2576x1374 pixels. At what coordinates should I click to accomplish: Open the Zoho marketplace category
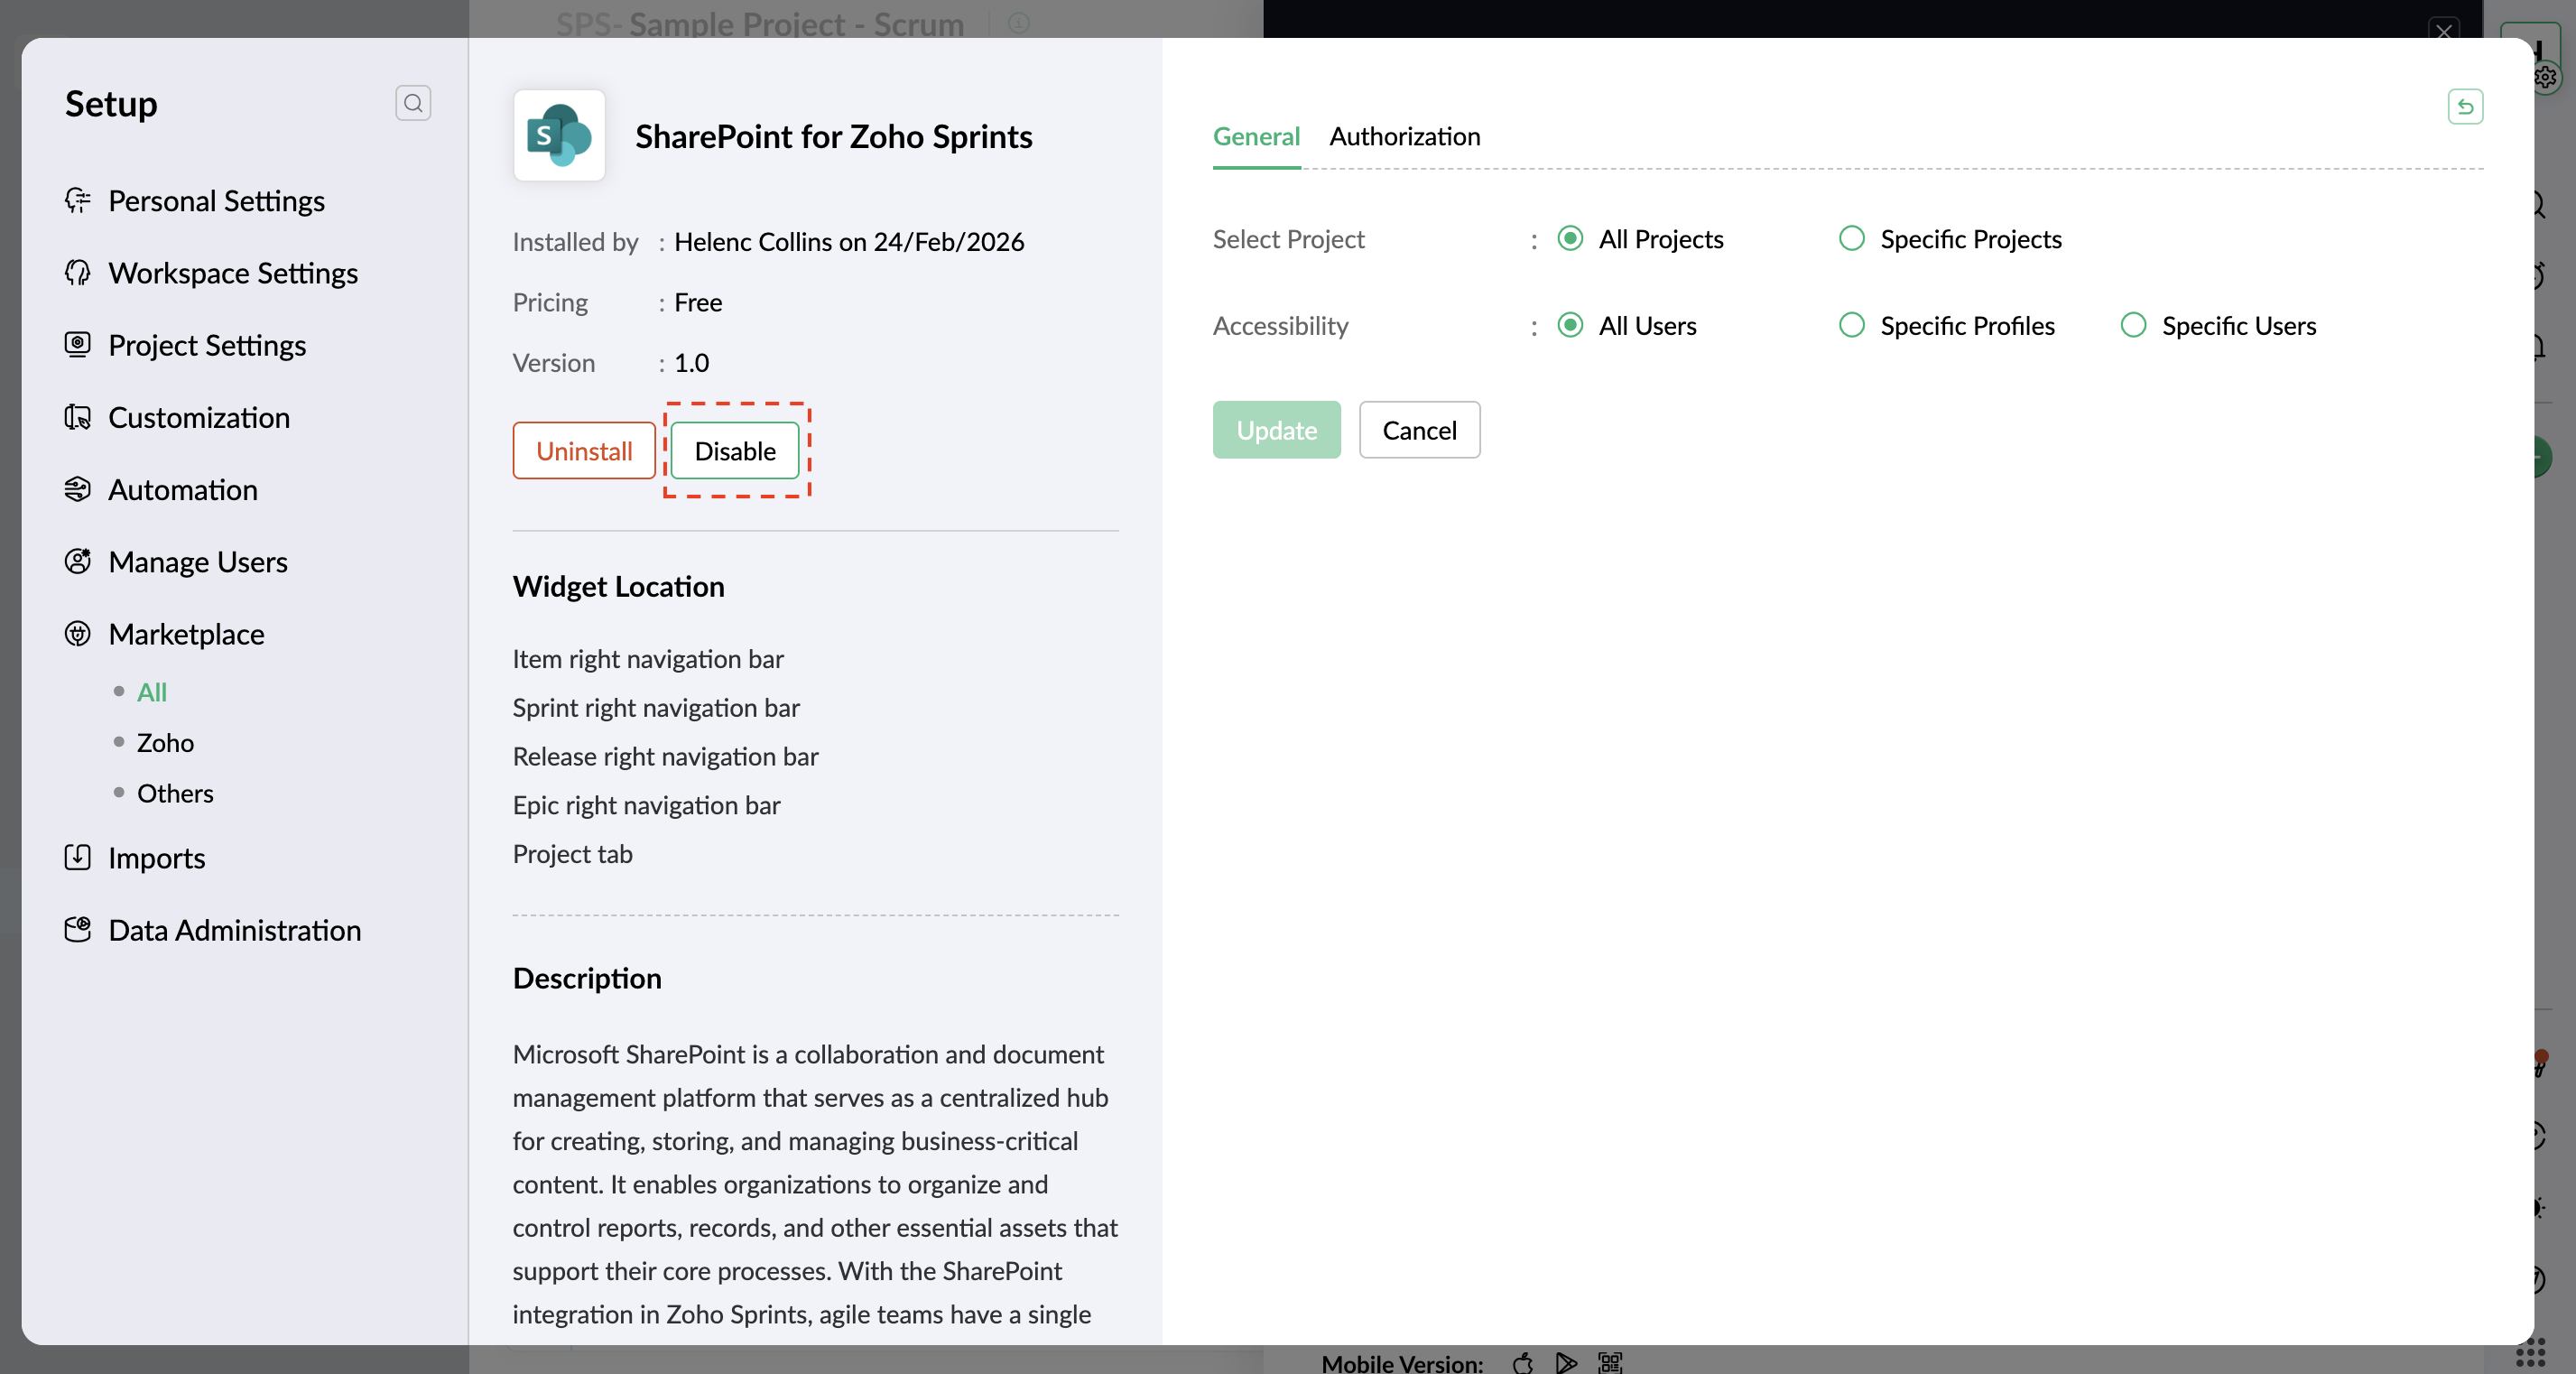[x=165, y=742]
